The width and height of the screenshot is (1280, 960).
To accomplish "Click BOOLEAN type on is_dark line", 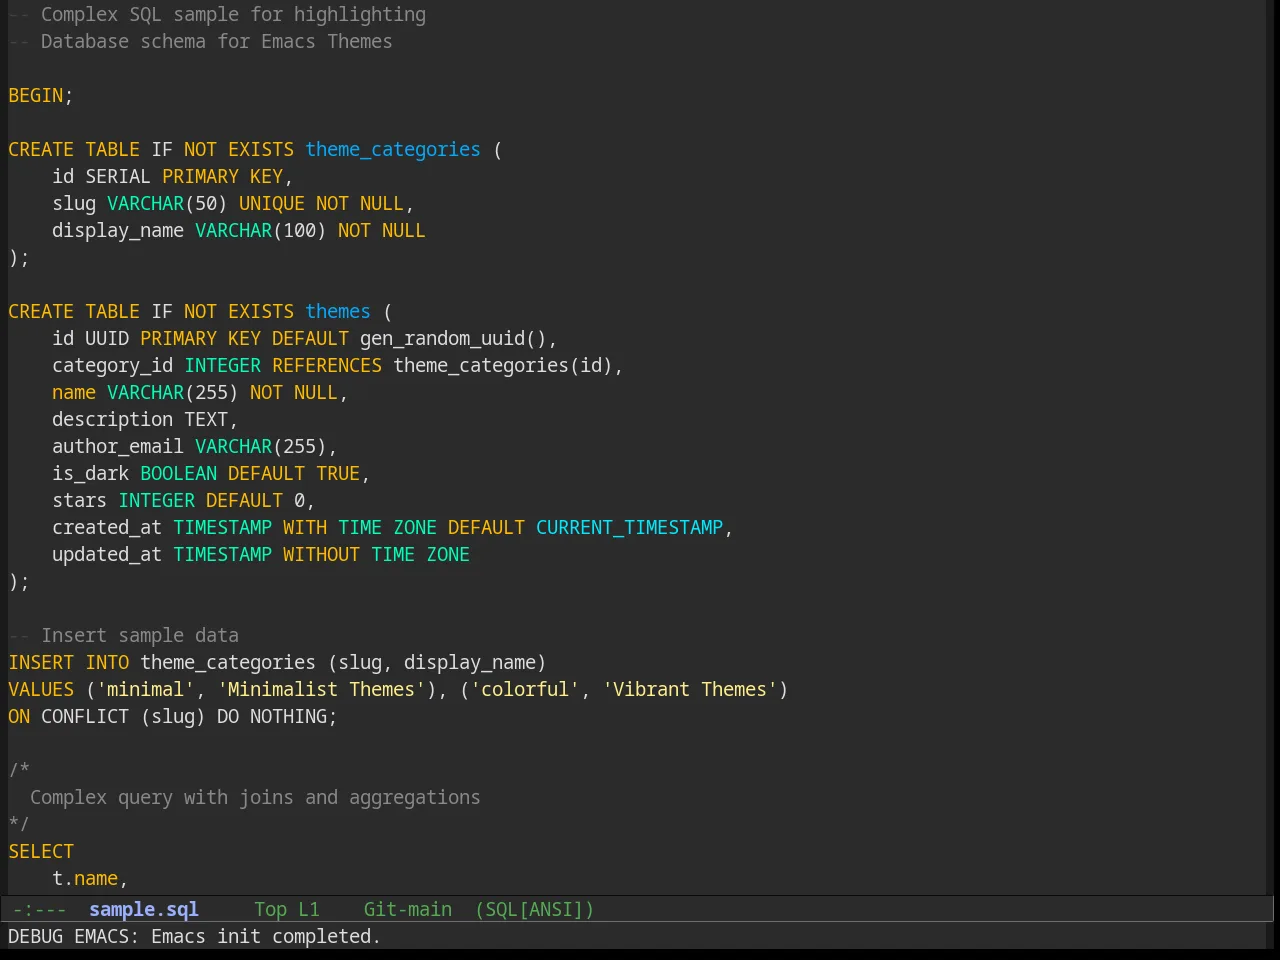I will point(178,473).
